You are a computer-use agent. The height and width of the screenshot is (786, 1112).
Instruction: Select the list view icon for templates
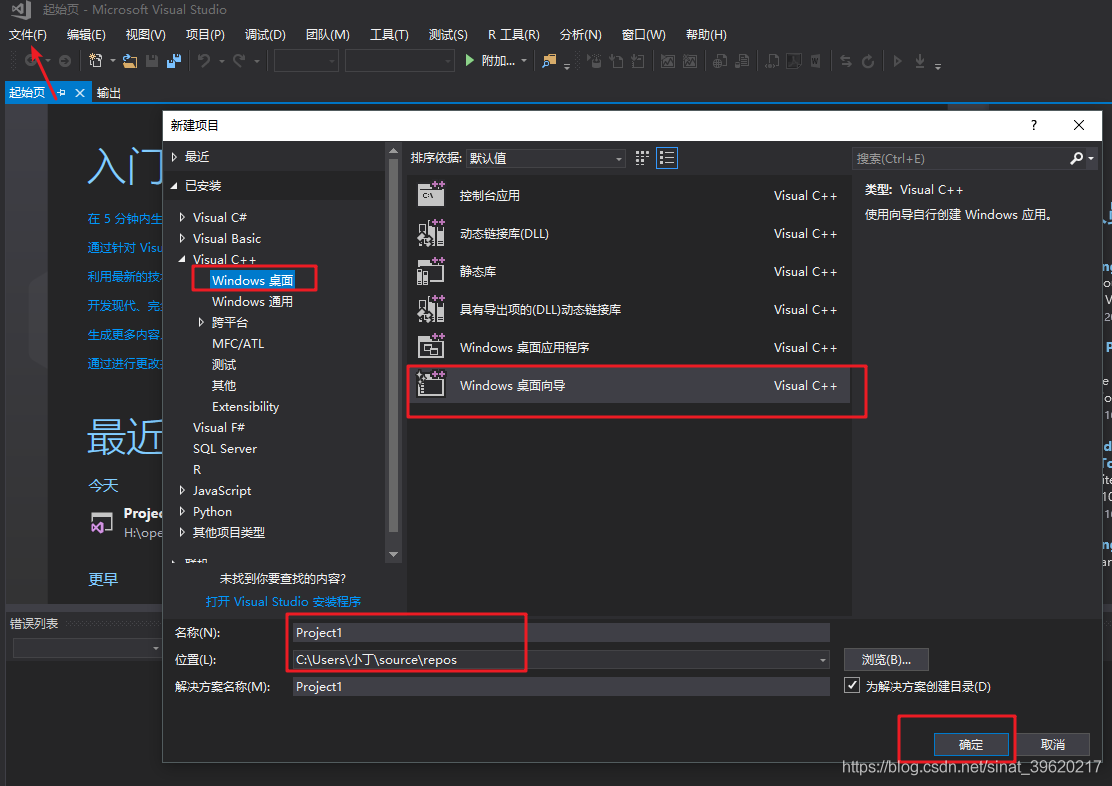tap(667, 157)
